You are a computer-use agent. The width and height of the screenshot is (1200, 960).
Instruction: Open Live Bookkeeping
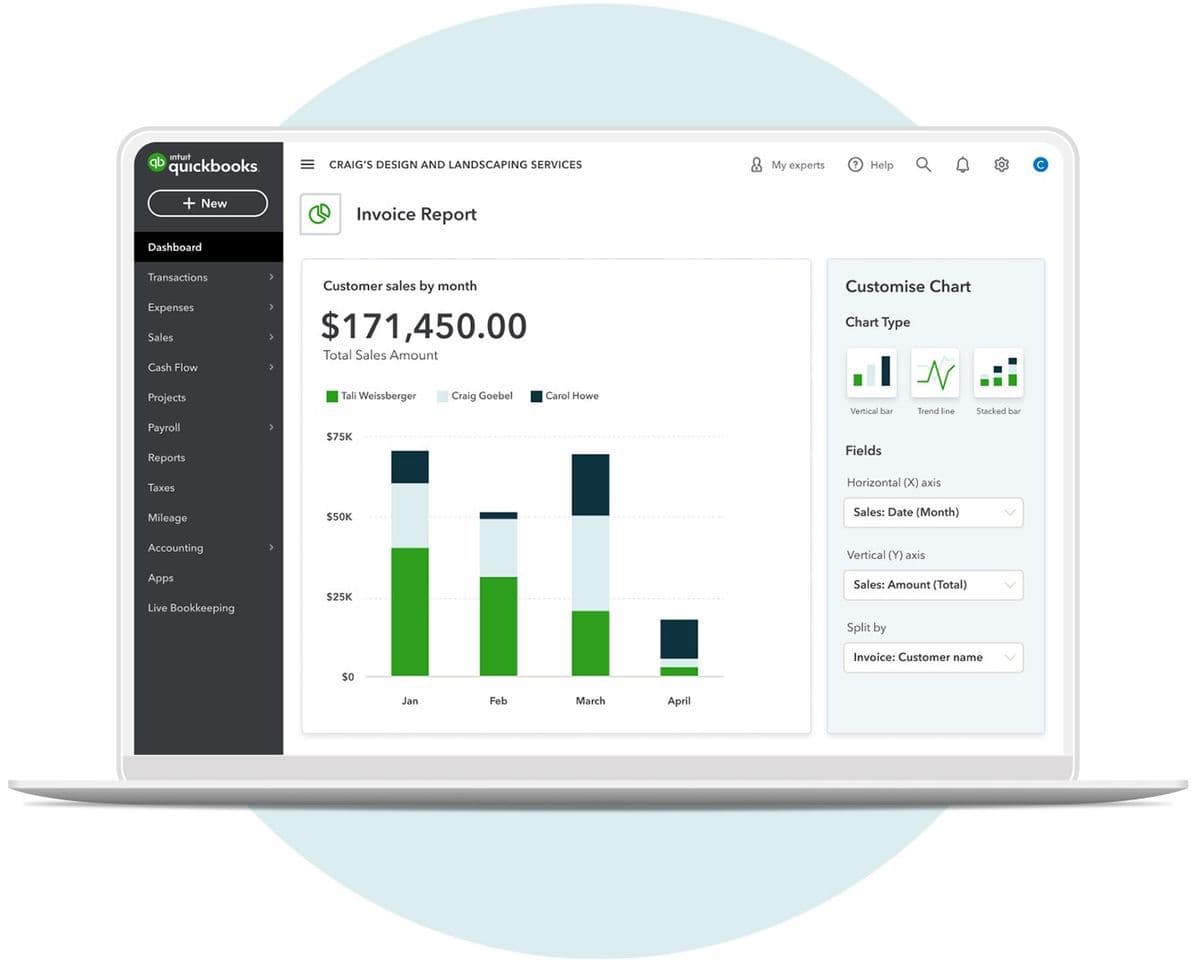191,607
